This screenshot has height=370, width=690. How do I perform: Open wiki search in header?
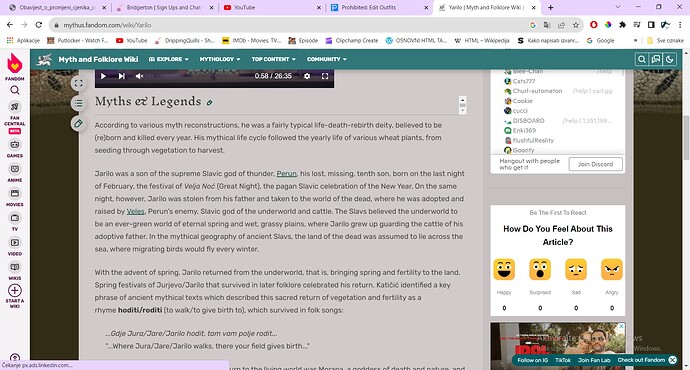tap(642, 59)
